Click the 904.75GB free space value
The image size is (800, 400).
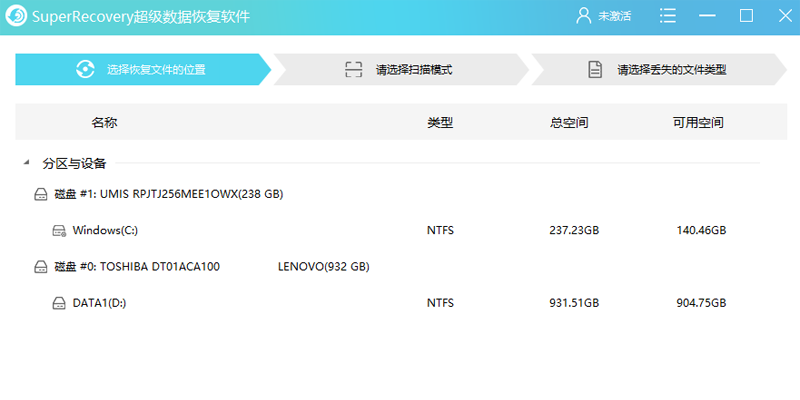coord(701,303)
